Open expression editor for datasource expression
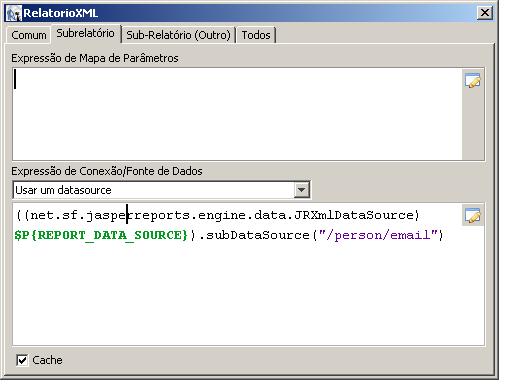Image resolution: width=512 pixels, height=384 pixels. pos(473,215)
